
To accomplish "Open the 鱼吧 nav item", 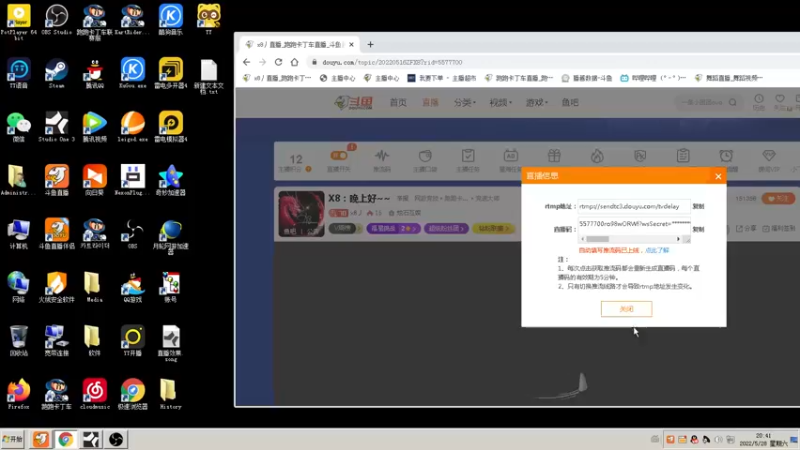I will coord(570,103).
